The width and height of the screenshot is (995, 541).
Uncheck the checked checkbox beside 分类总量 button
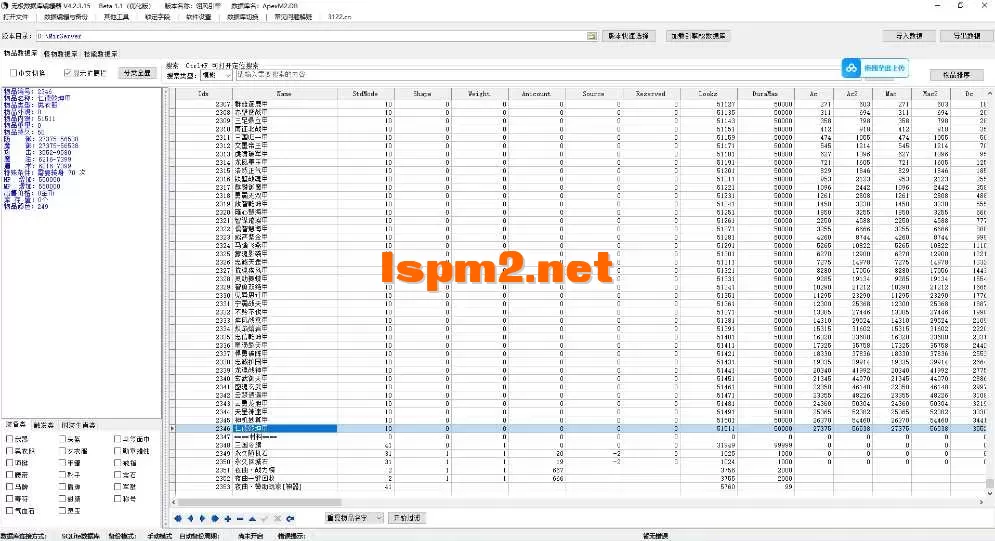tap(67, 73)
